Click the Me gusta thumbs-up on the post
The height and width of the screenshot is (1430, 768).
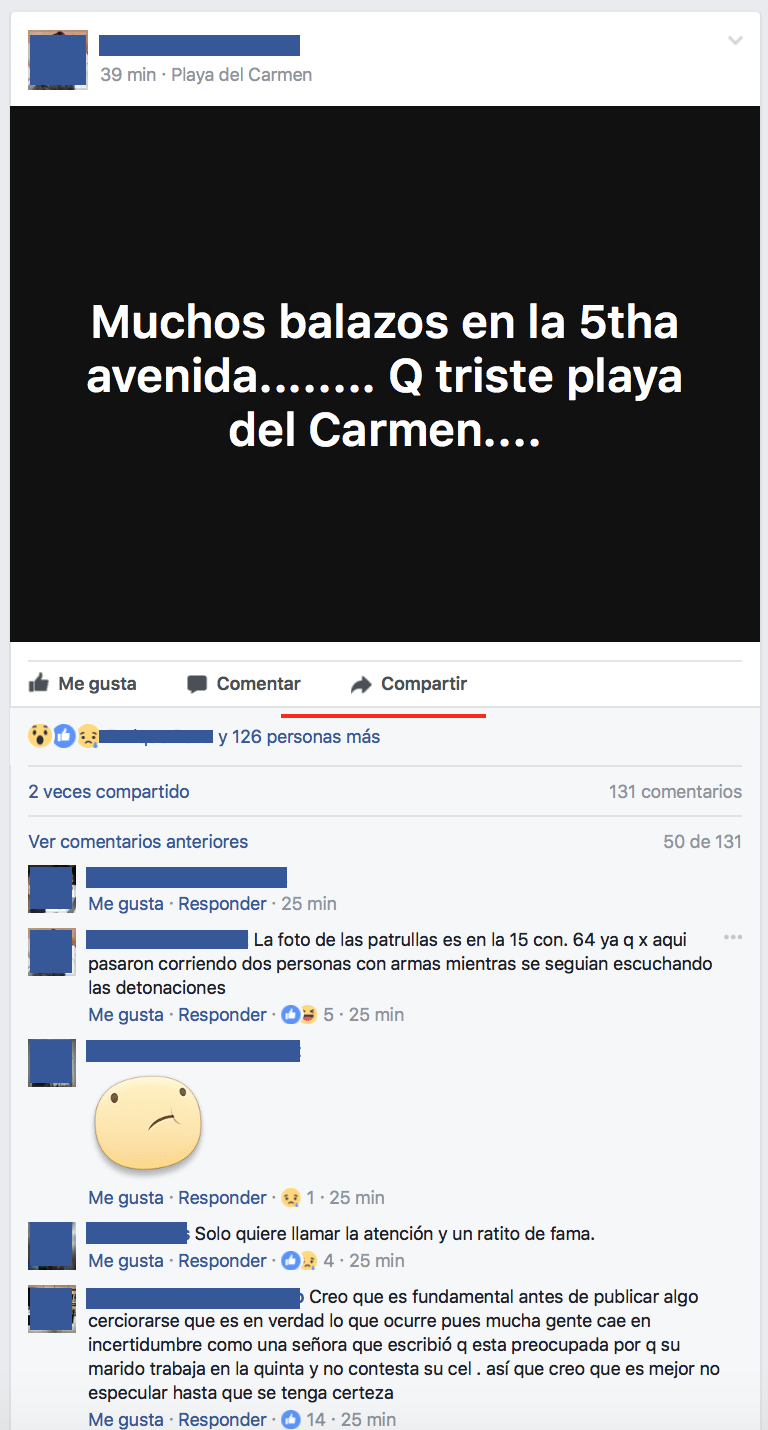[39, 683]
